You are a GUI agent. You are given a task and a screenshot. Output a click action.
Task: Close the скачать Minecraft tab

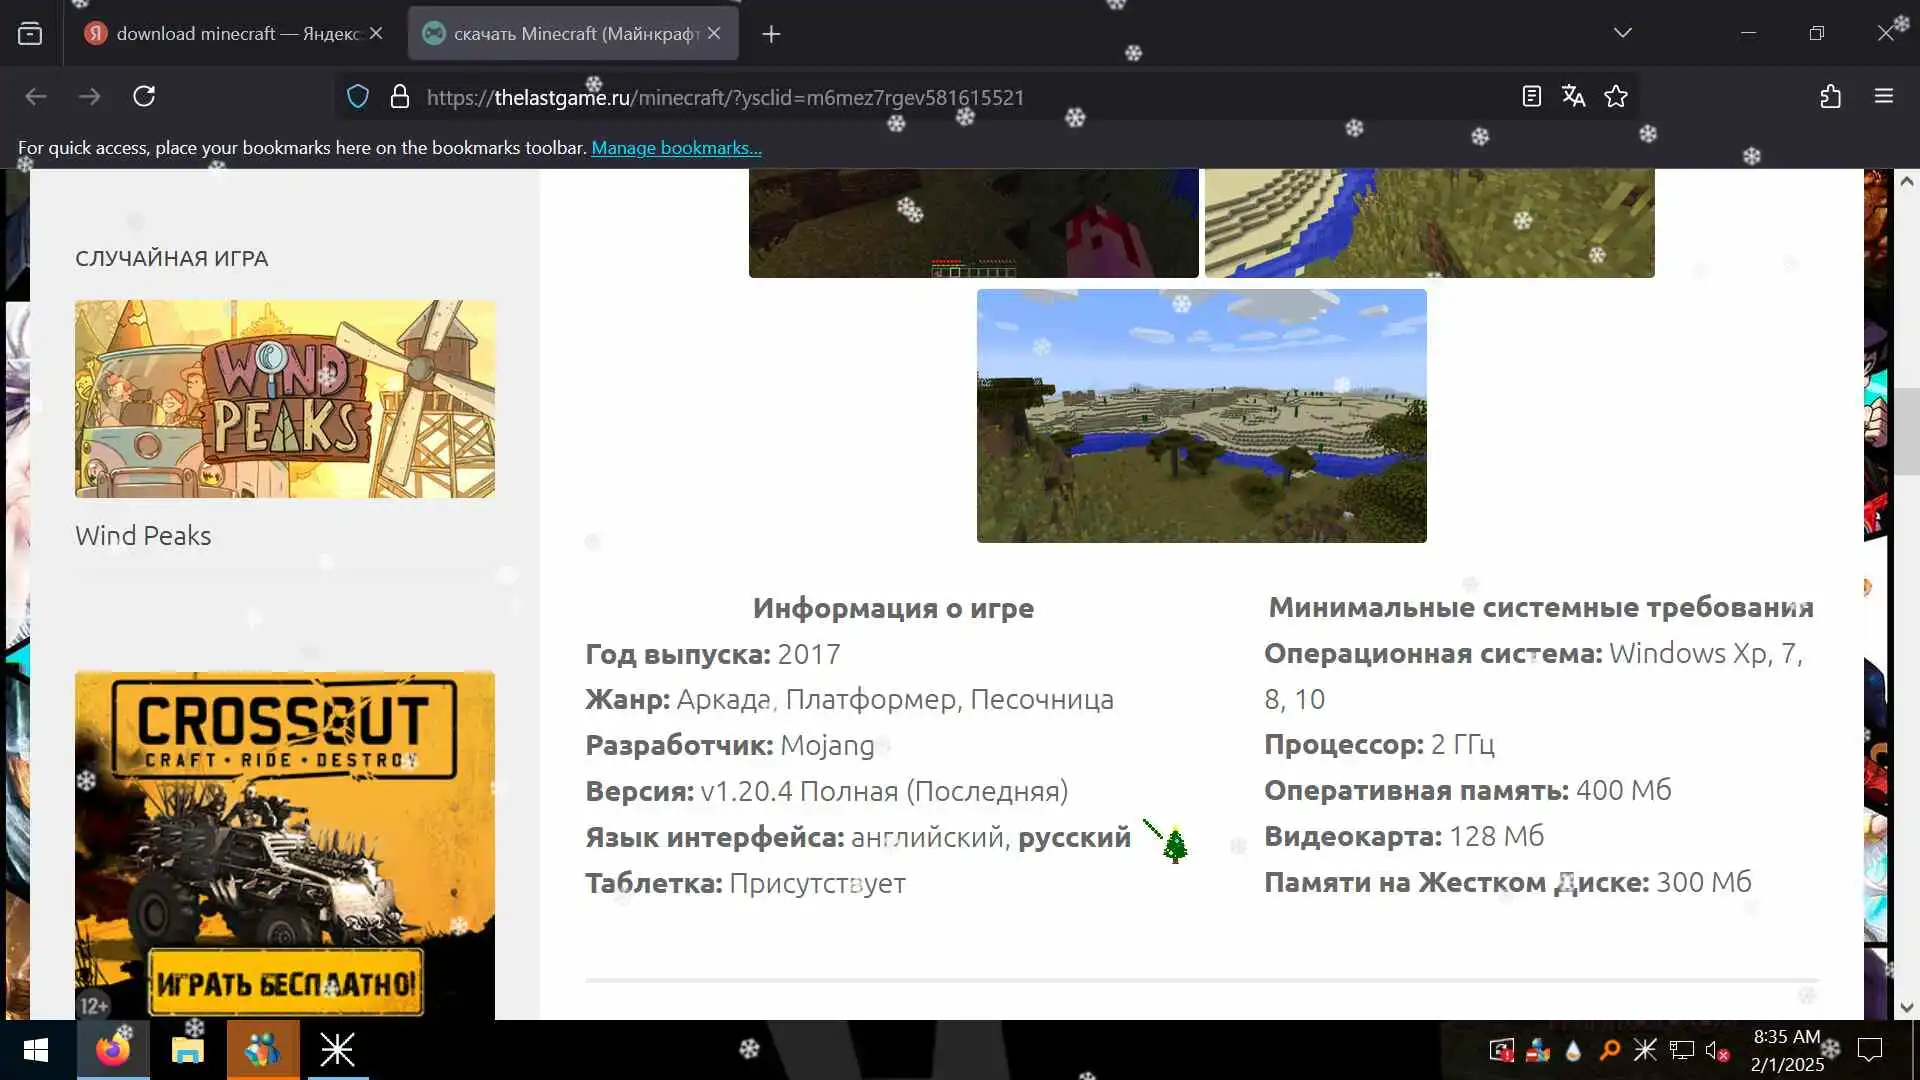click(714, 33)
